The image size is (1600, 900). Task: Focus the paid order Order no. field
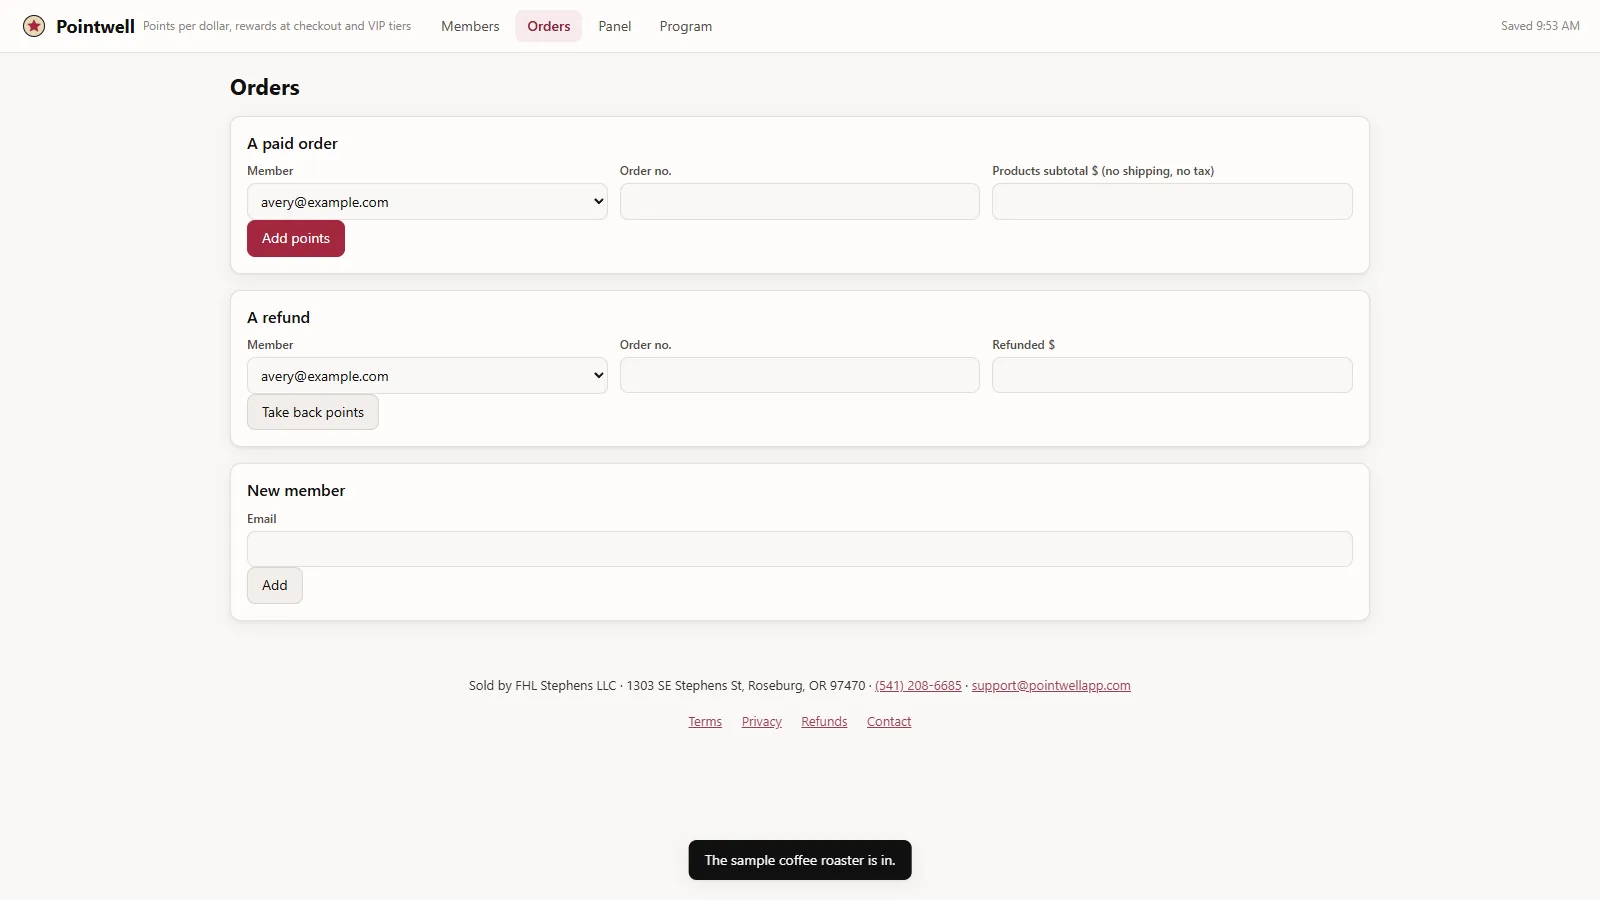[800, 201]
